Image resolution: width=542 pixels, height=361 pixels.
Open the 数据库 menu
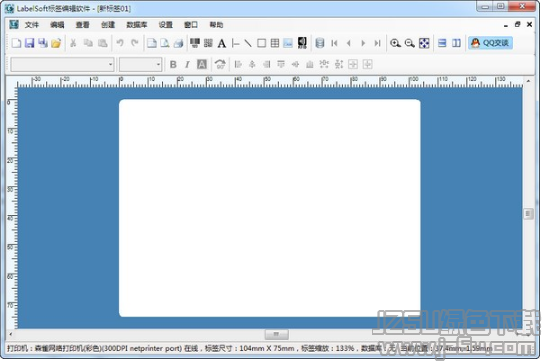tap(137, 25)
